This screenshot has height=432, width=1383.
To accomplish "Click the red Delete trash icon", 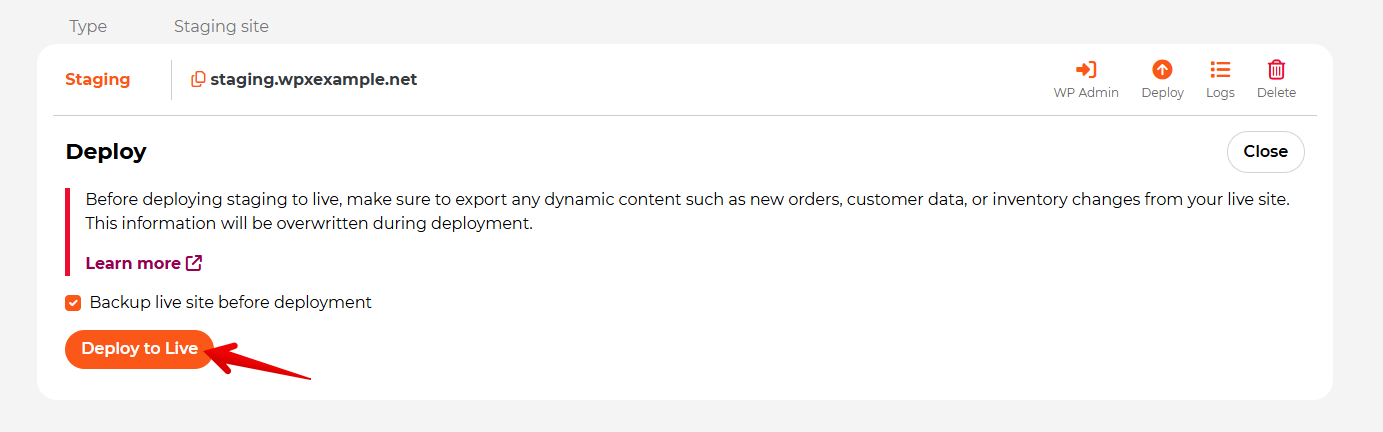I will click(x=1276, y=69).
